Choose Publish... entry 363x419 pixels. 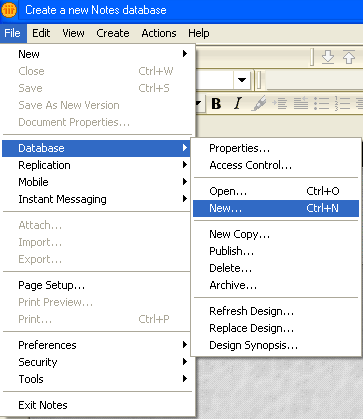tap(276, 251)
